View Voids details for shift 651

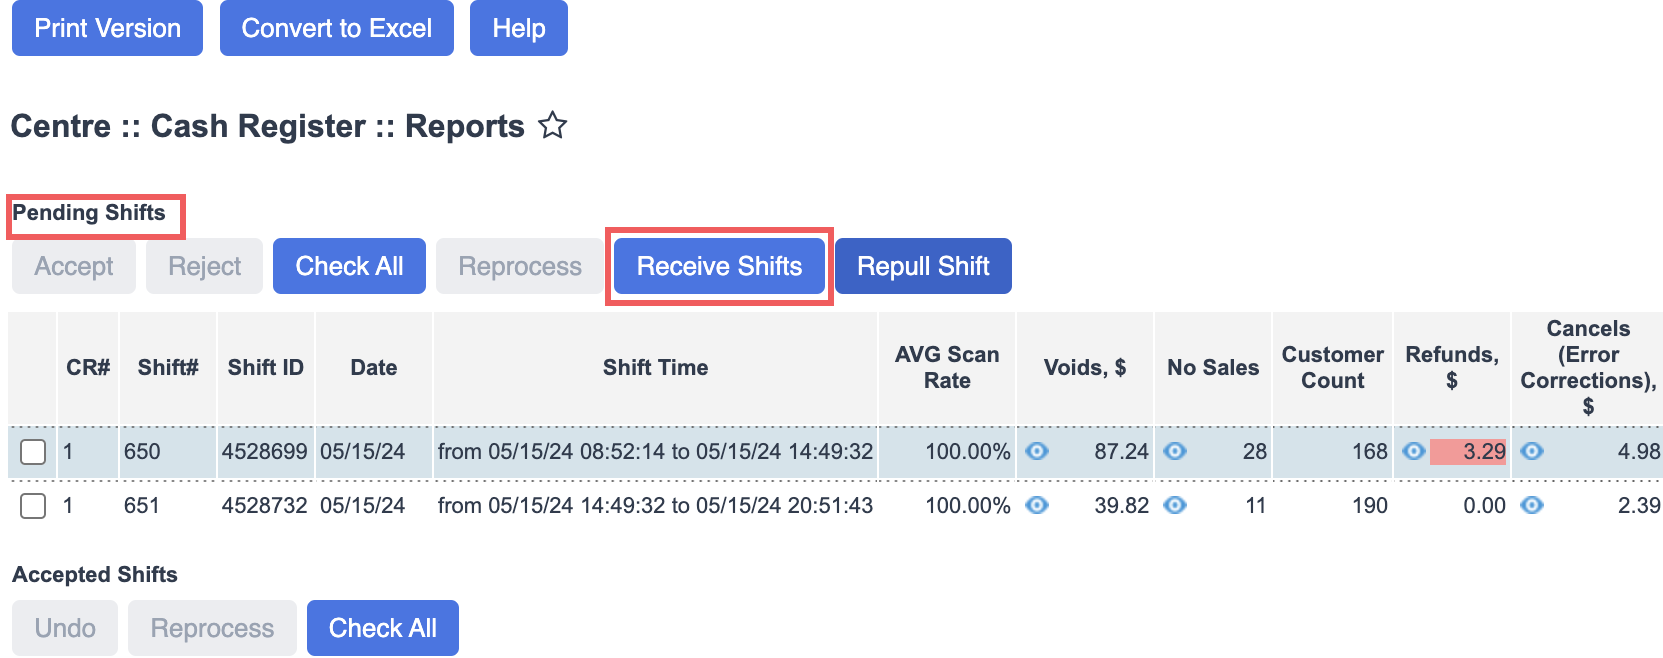coord(1037,505)
